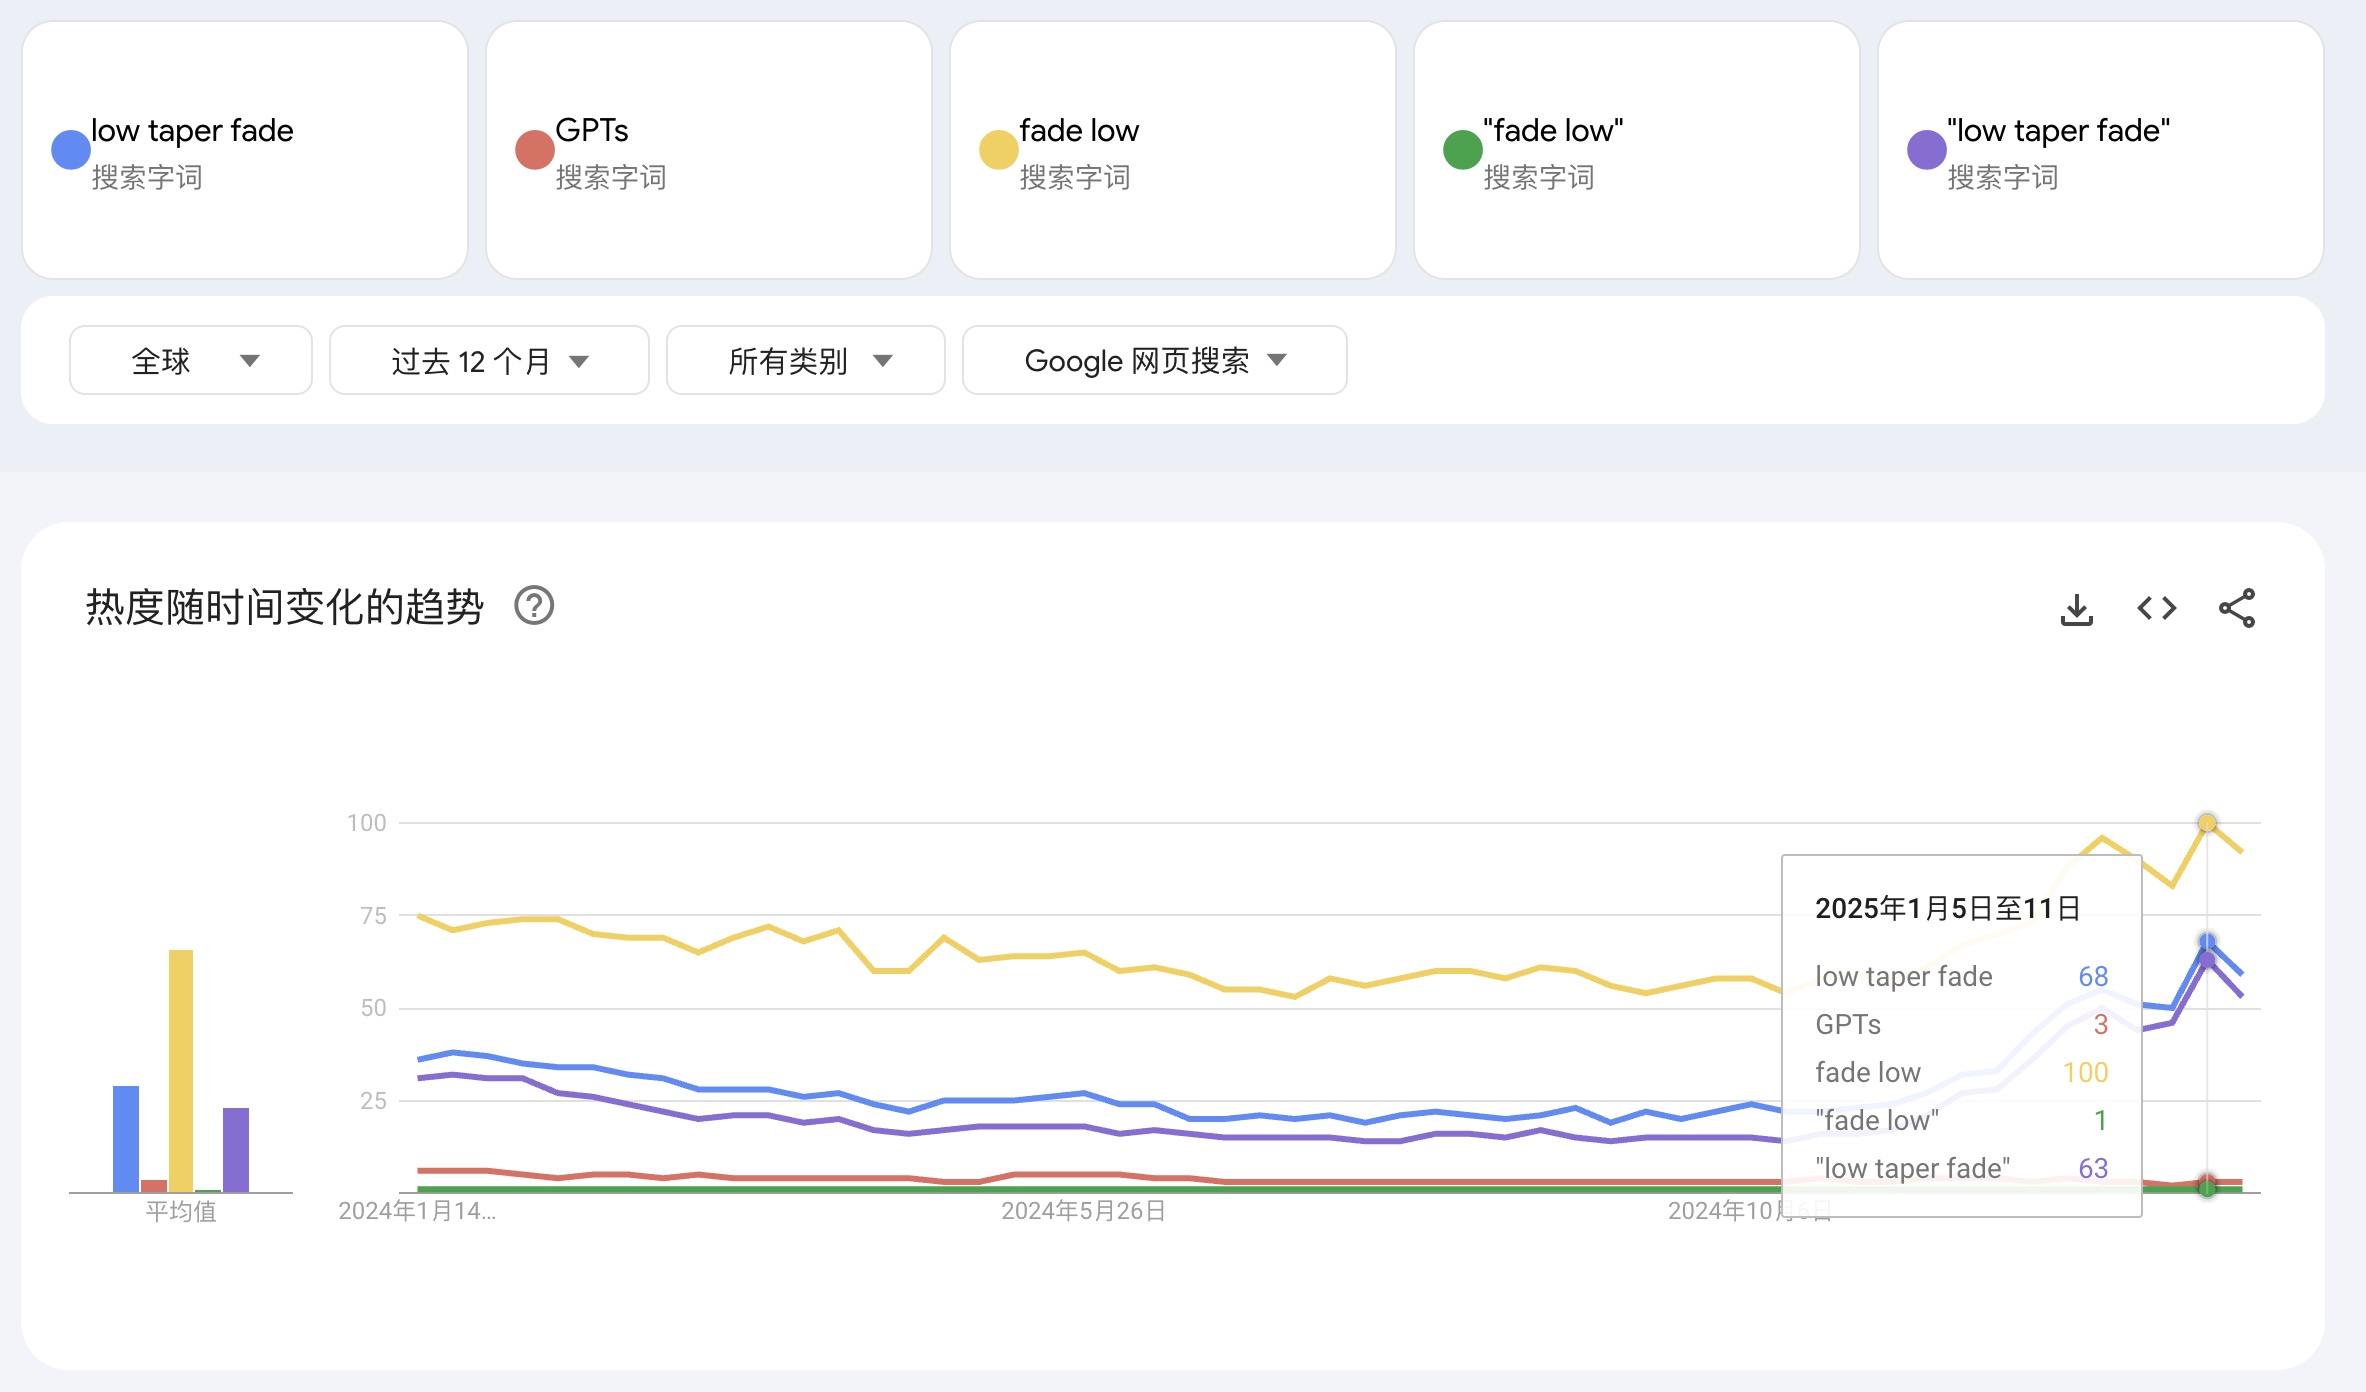
Task: Click the yellow dot for fade low
Action: 999,150
